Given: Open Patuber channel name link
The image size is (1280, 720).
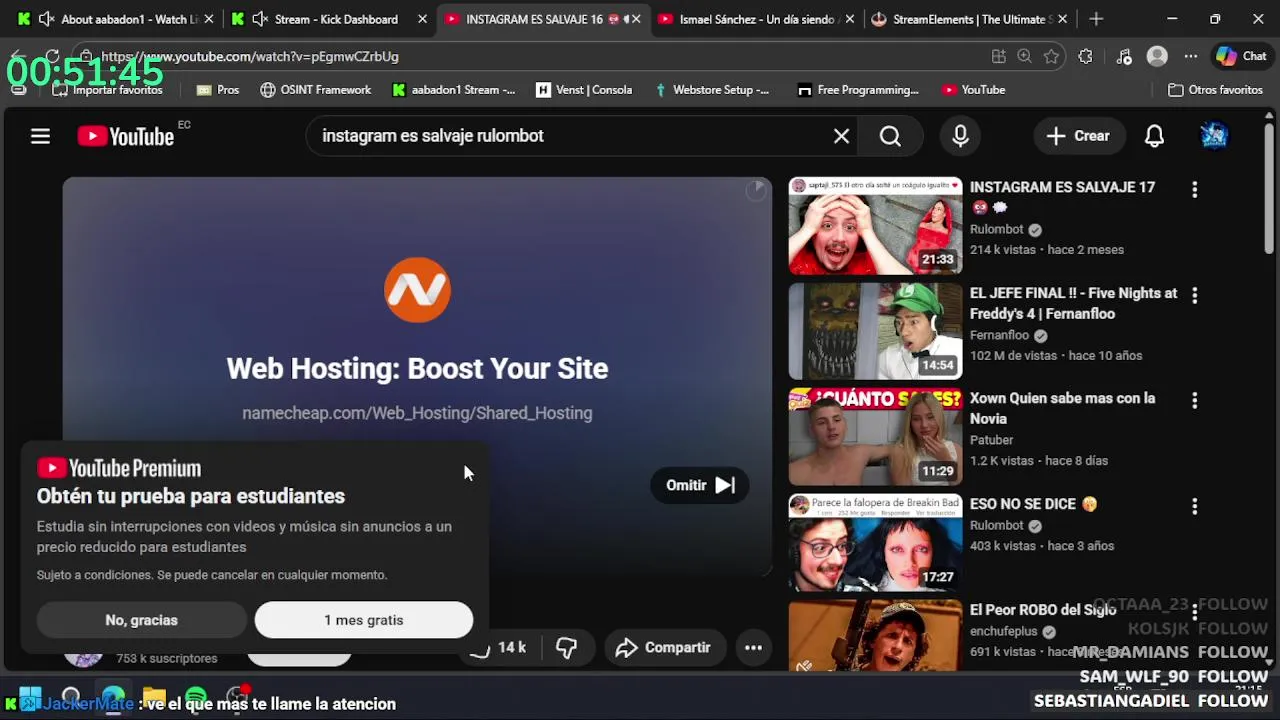Looking at the screenshot, I should tap(991, 440).
